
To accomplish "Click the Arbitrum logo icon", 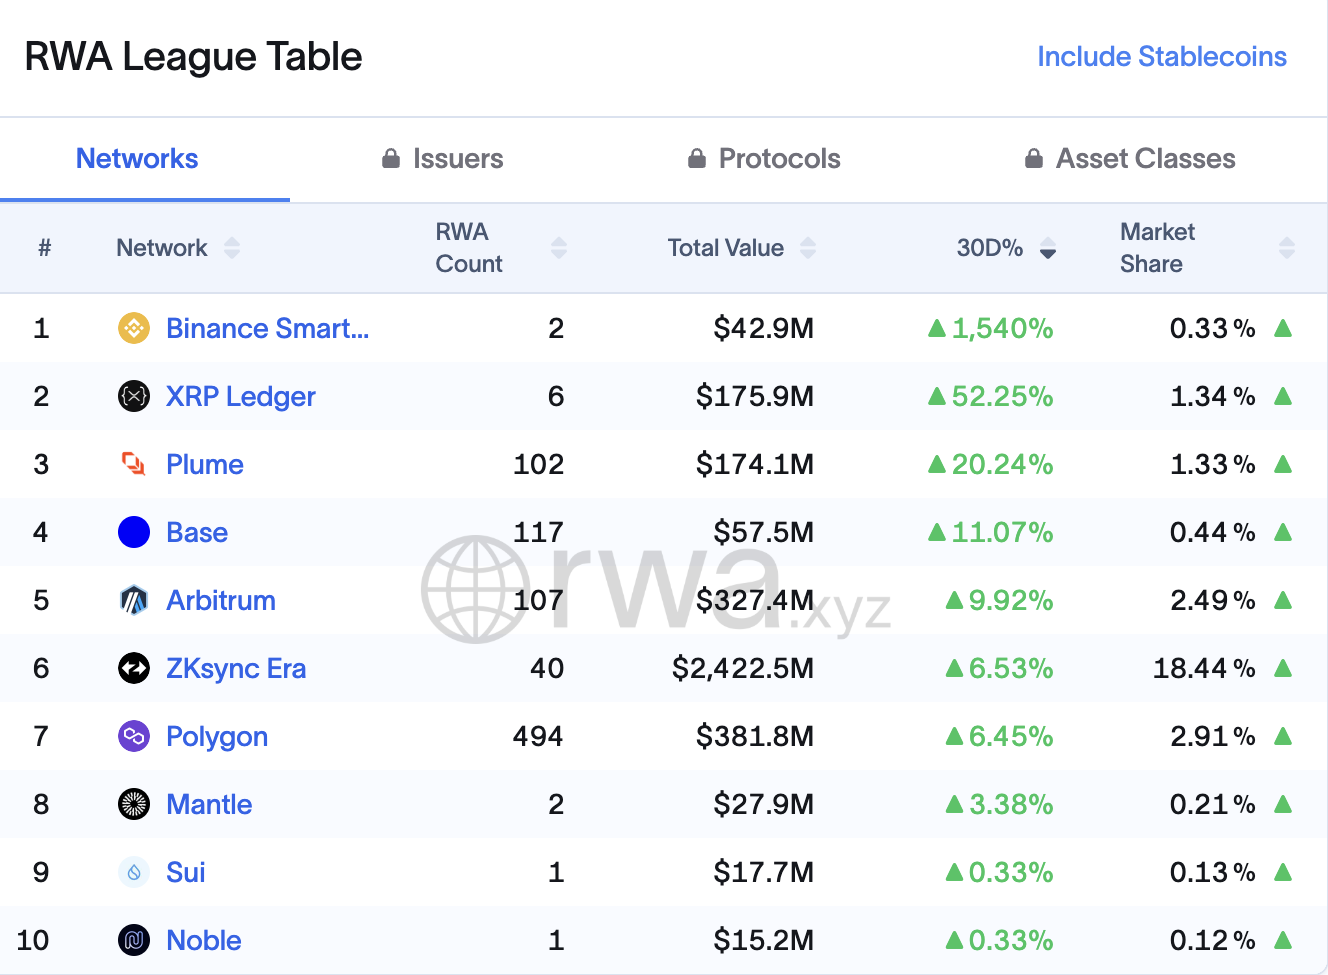I will pos(134,600).
